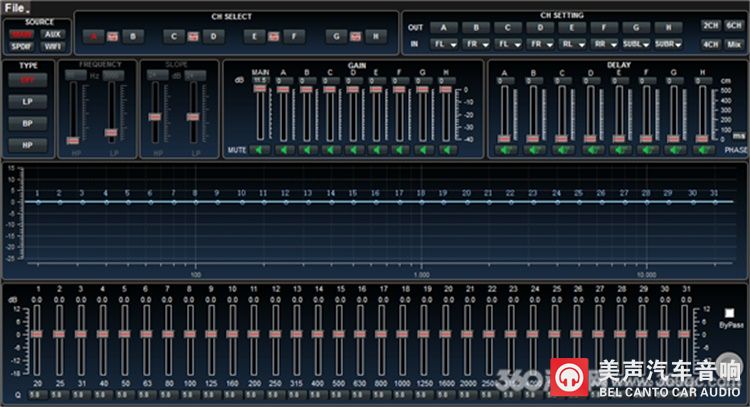Screen dimensions: 750x407
Task: Click the delay channel A slider handle
Action: pos(504,139)
